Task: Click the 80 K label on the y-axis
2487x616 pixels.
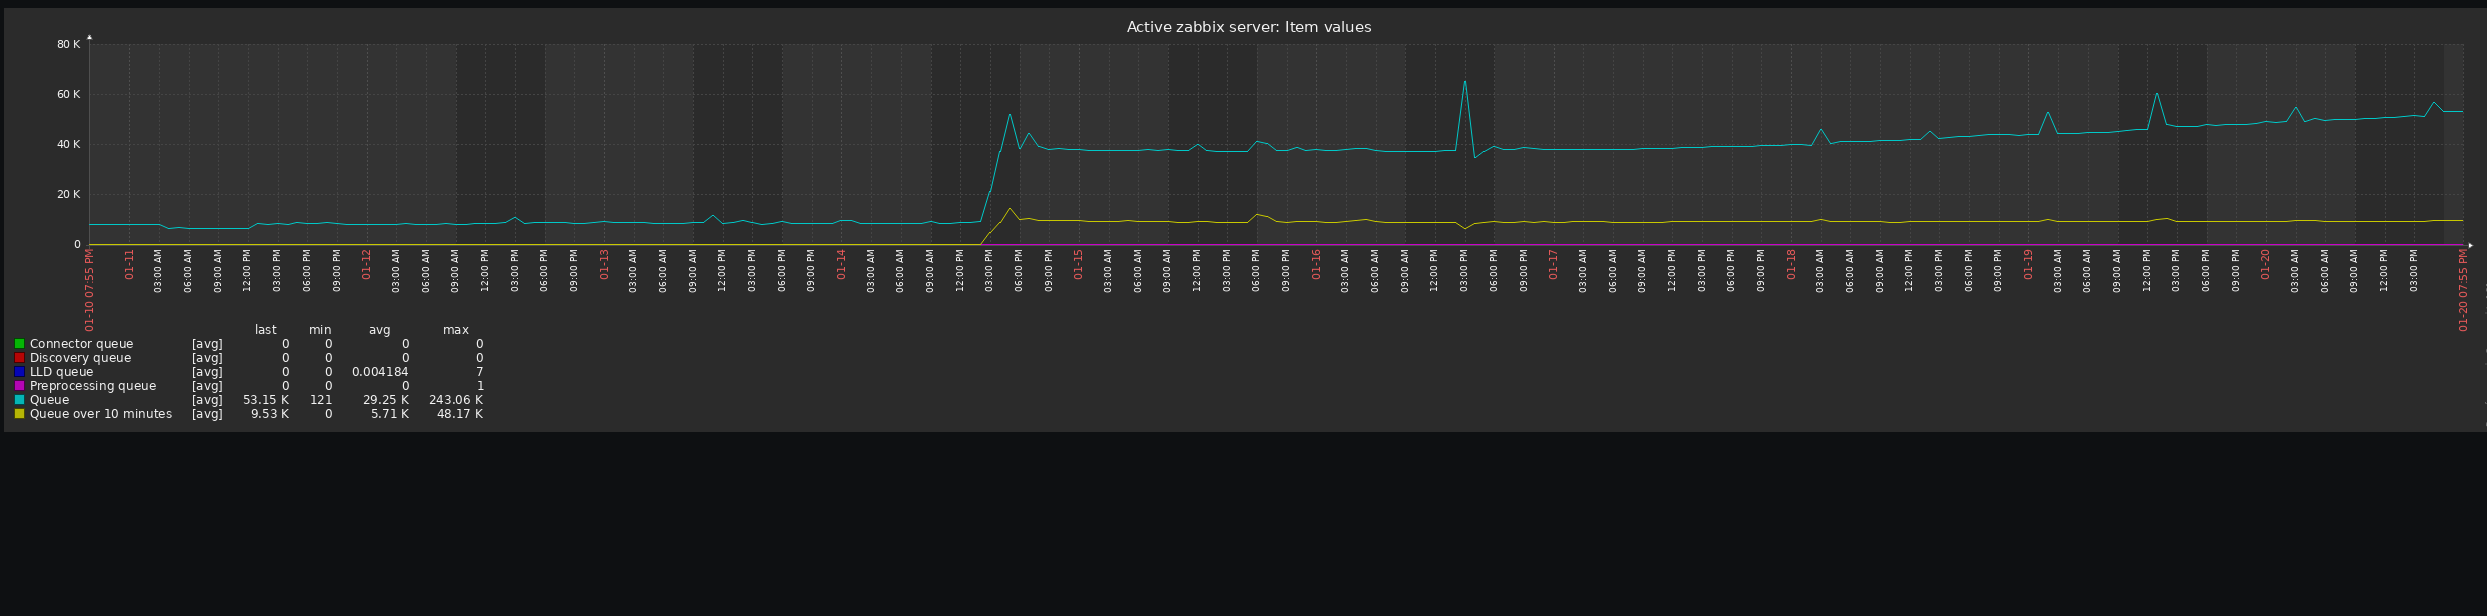Action: pos(68,44)
